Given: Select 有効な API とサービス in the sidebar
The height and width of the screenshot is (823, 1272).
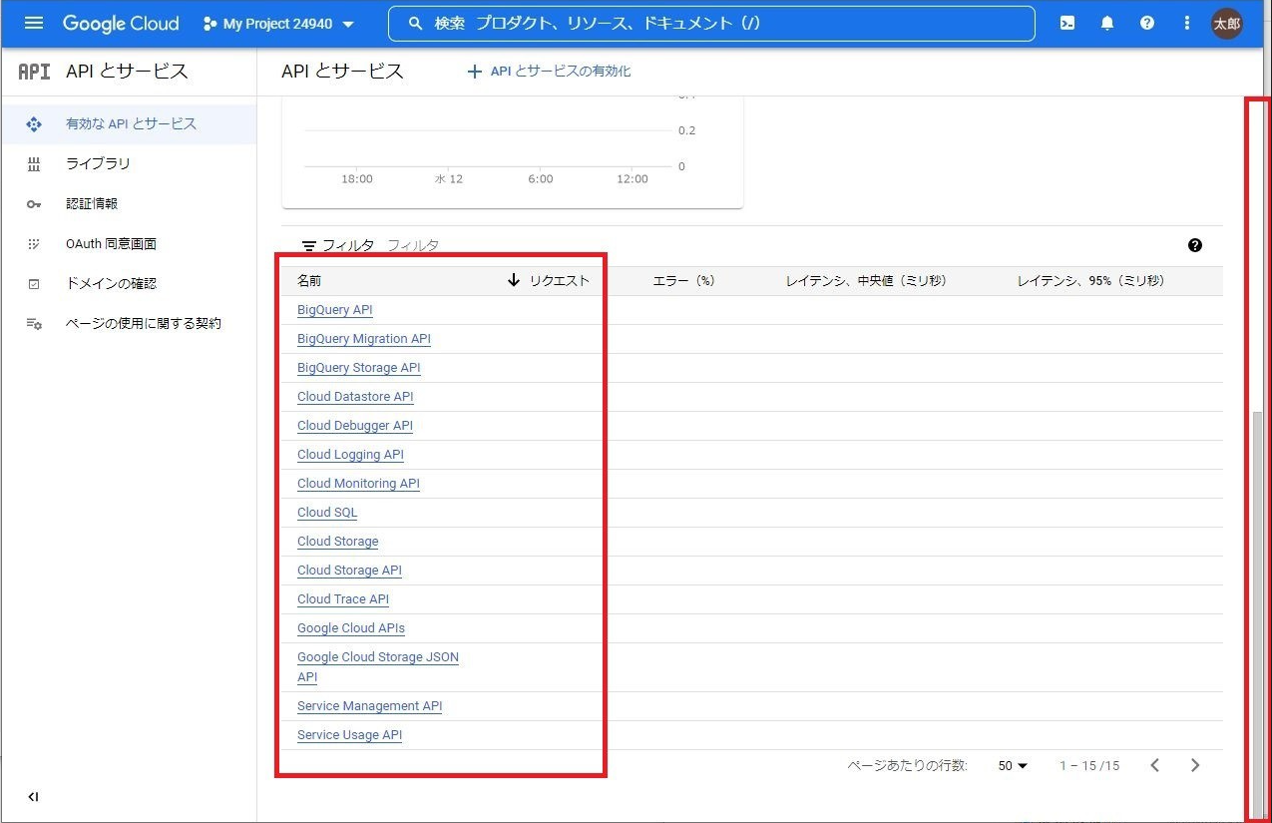Looking at the screenshot, I should 128,124.
